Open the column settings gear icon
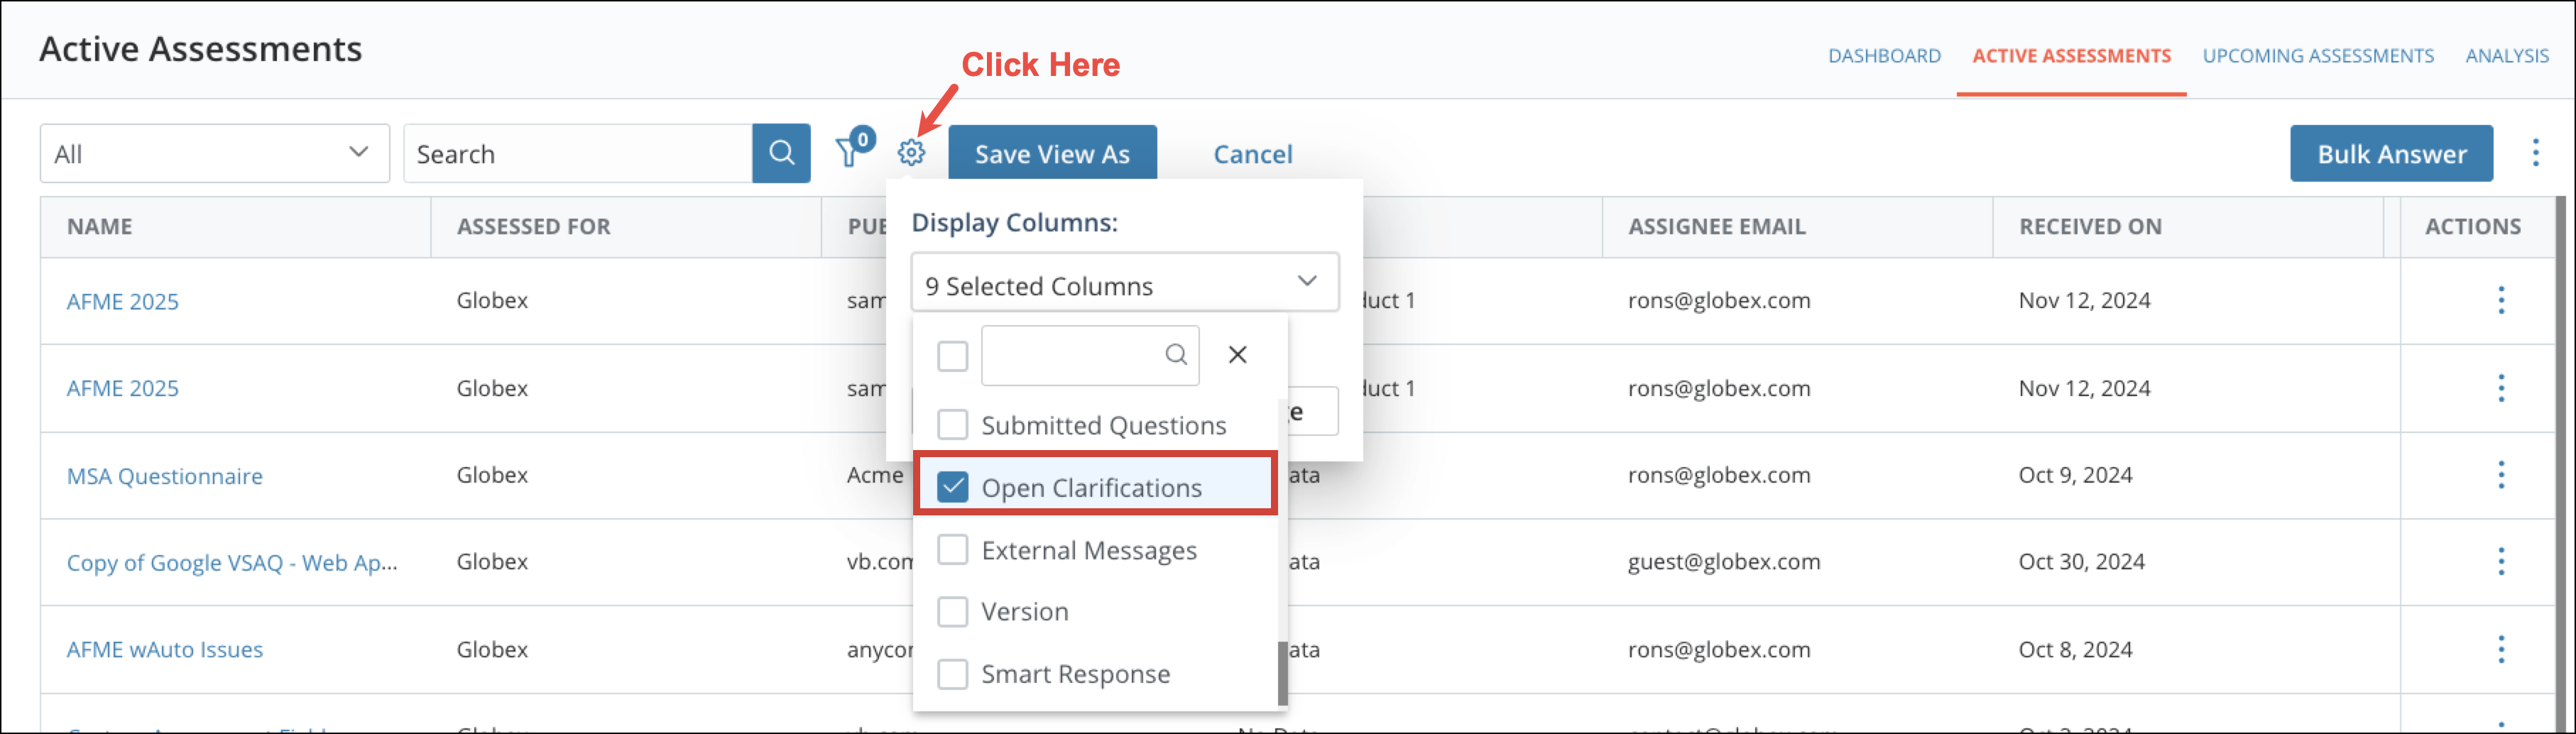Viewport: 2576px width, 734px height. click(x=910, y=153)
